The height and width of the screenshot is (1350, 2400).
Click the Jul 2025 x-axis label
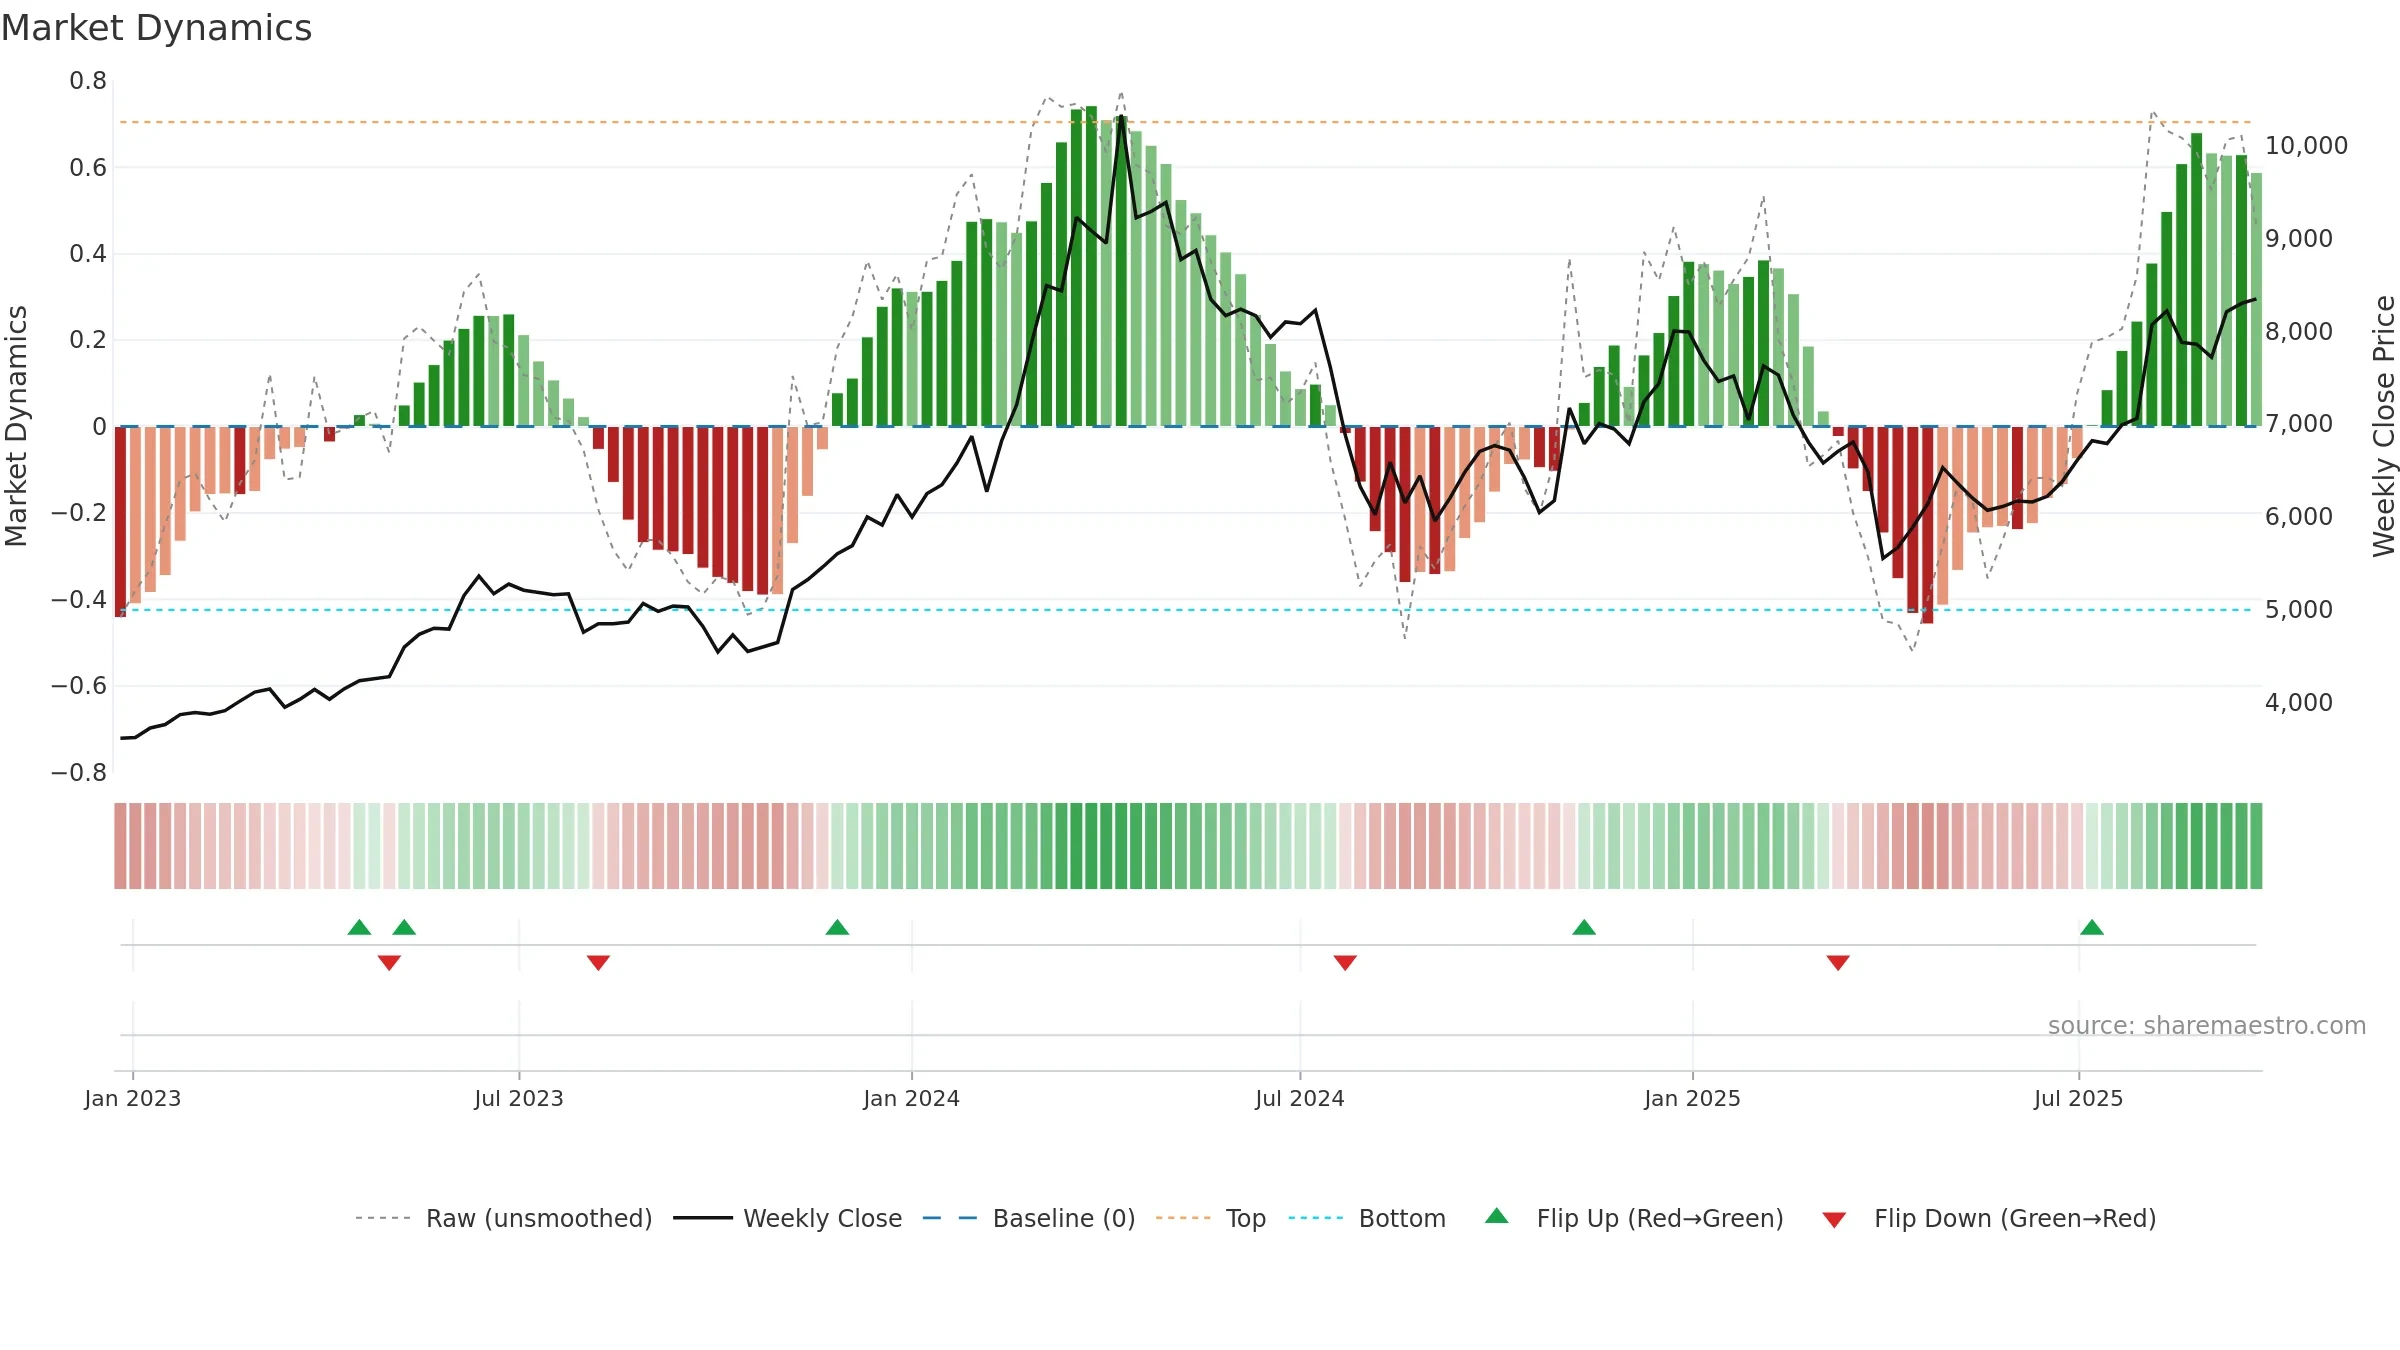[2079, 1098]
